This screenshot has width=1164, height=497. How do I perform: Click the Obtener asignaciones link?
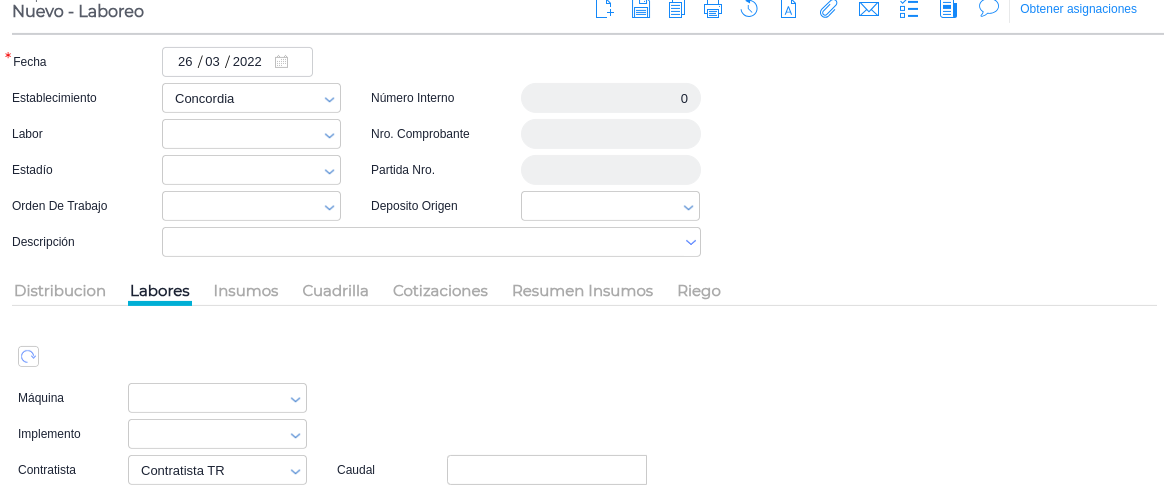(x=1078, y=9)
